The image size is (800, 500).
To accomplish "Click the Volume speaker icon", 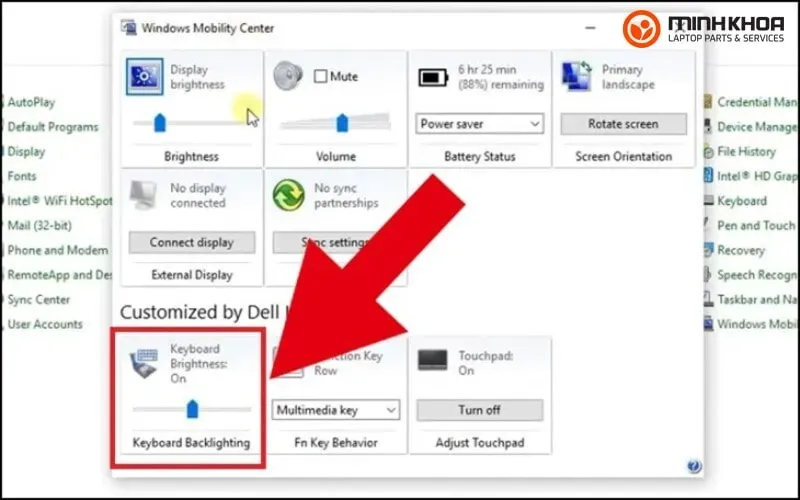I will pos(289,77).
